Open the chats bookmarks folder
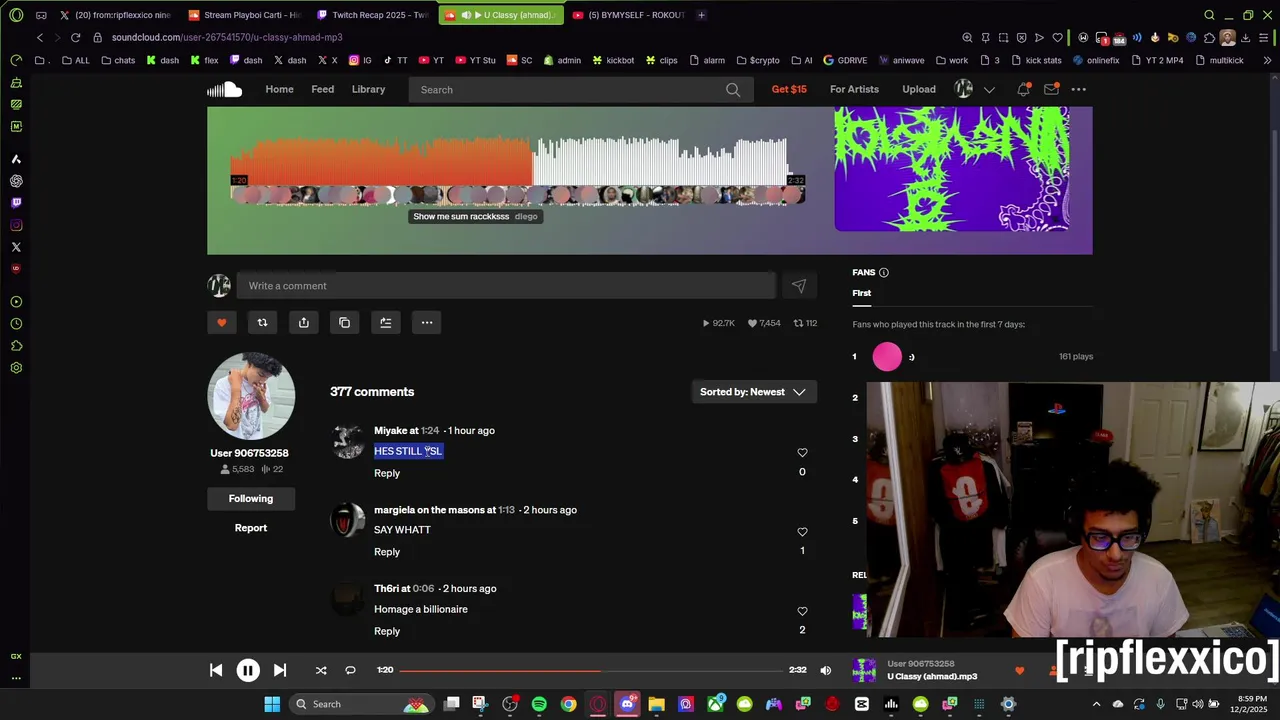 (118, 60)
